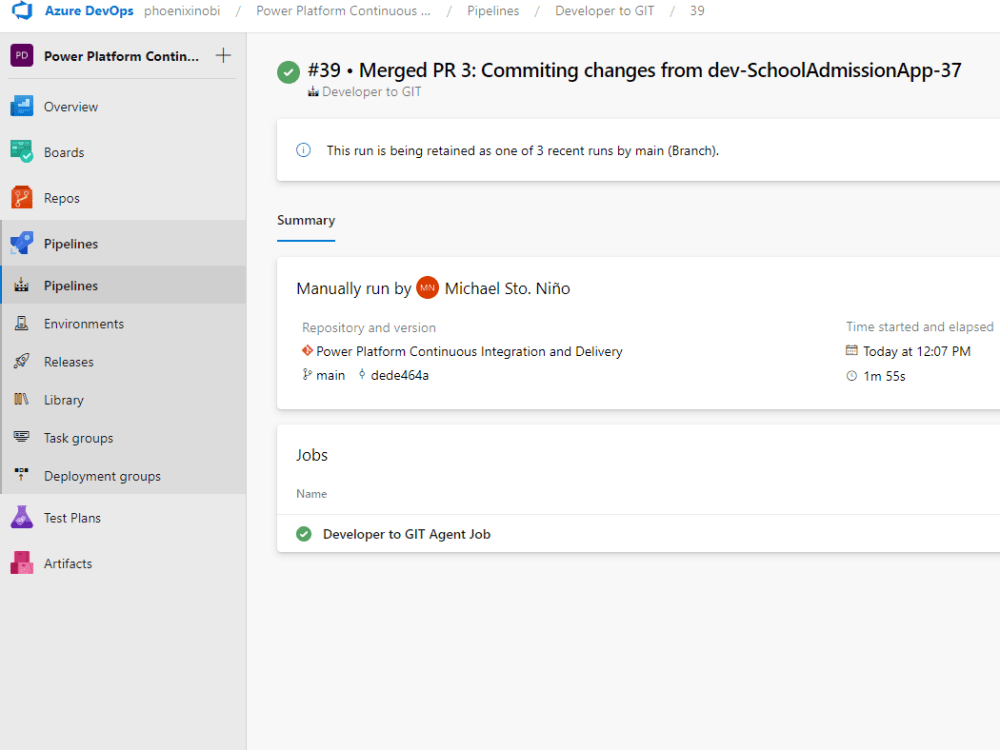Viewport: 1000px width, 750px height.
Task: Click the phoenixinobi organization breadcrumb
Action: (182, 11)
